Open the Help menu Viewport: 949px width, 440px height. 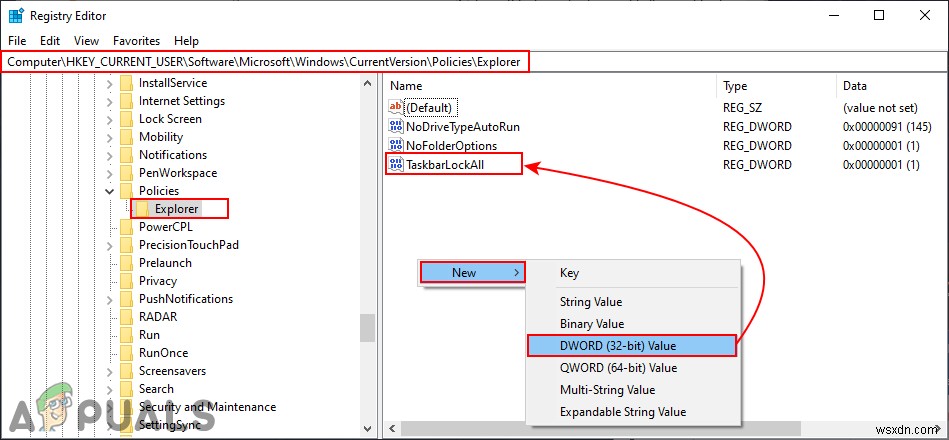pyautogui.click(x=186, y=41)
